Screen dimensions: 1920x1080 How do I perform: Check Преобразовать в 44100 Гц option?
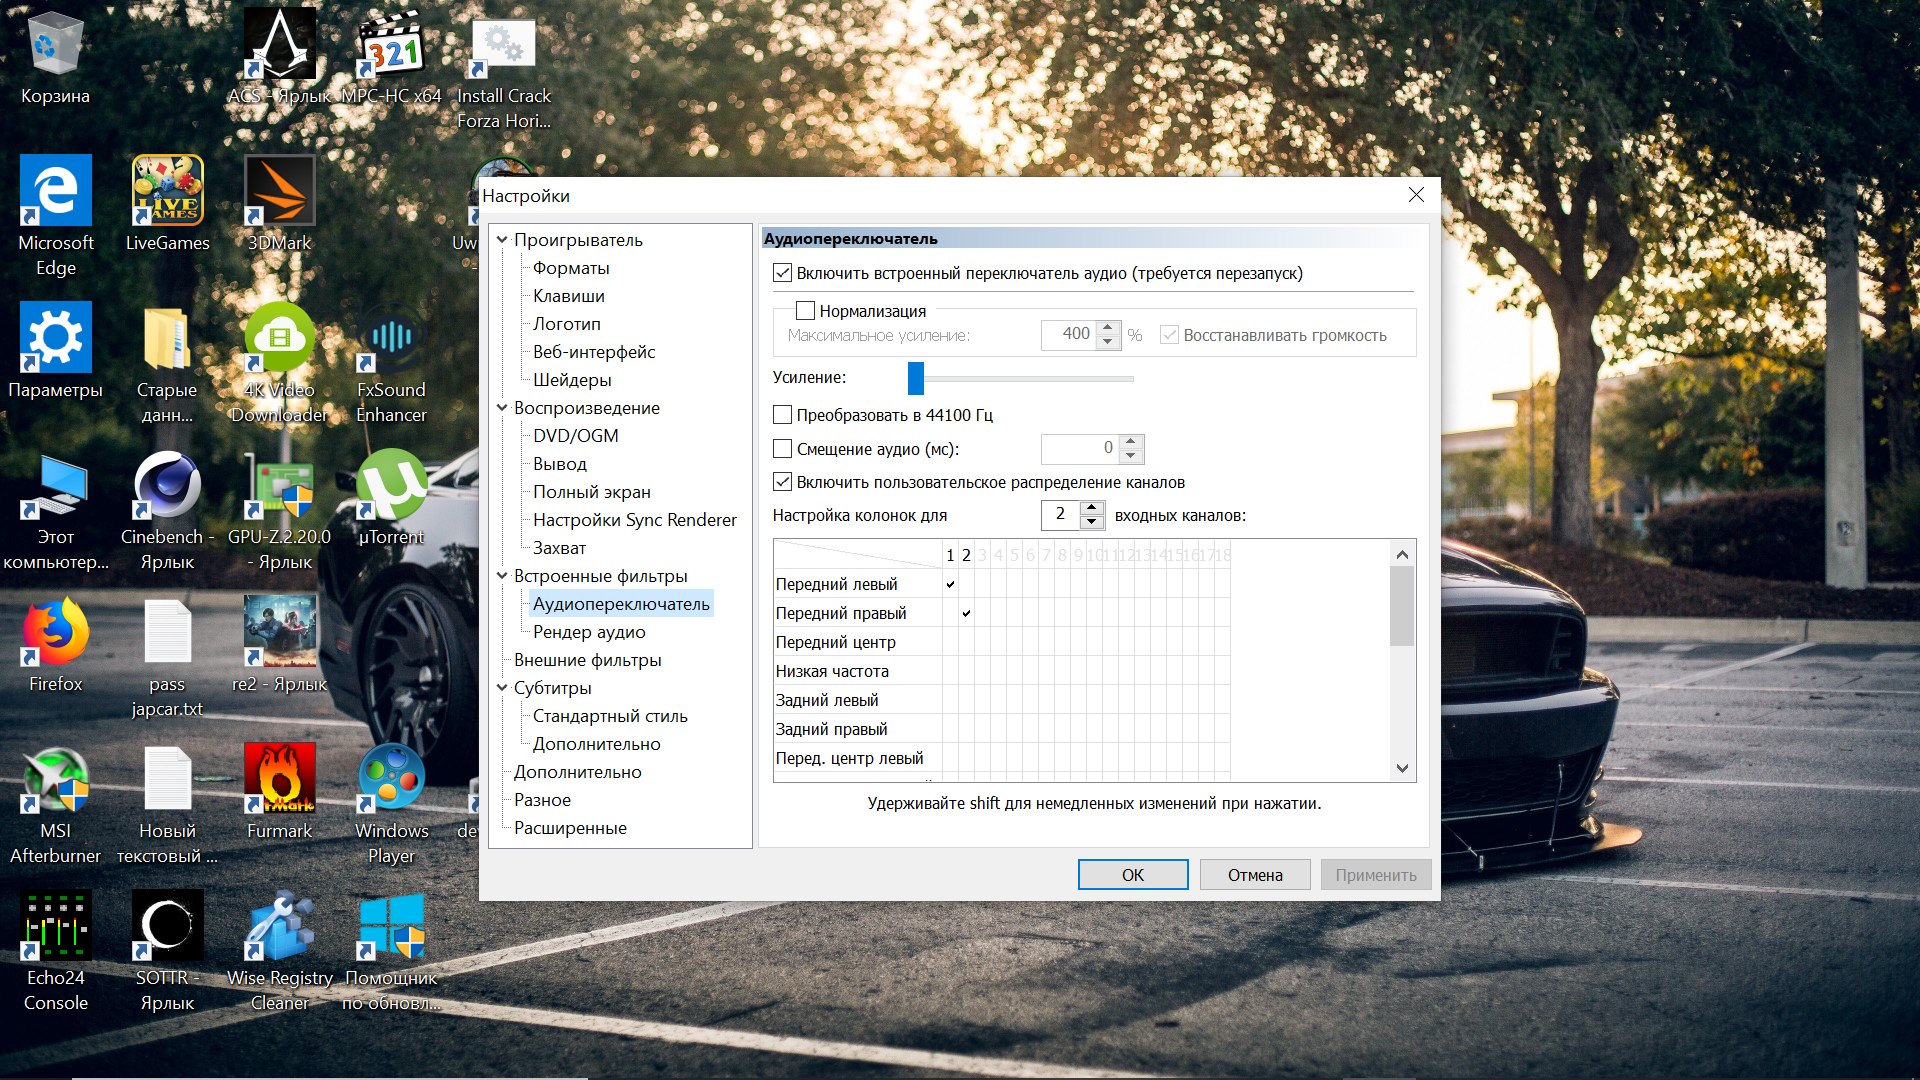point(783,415)
